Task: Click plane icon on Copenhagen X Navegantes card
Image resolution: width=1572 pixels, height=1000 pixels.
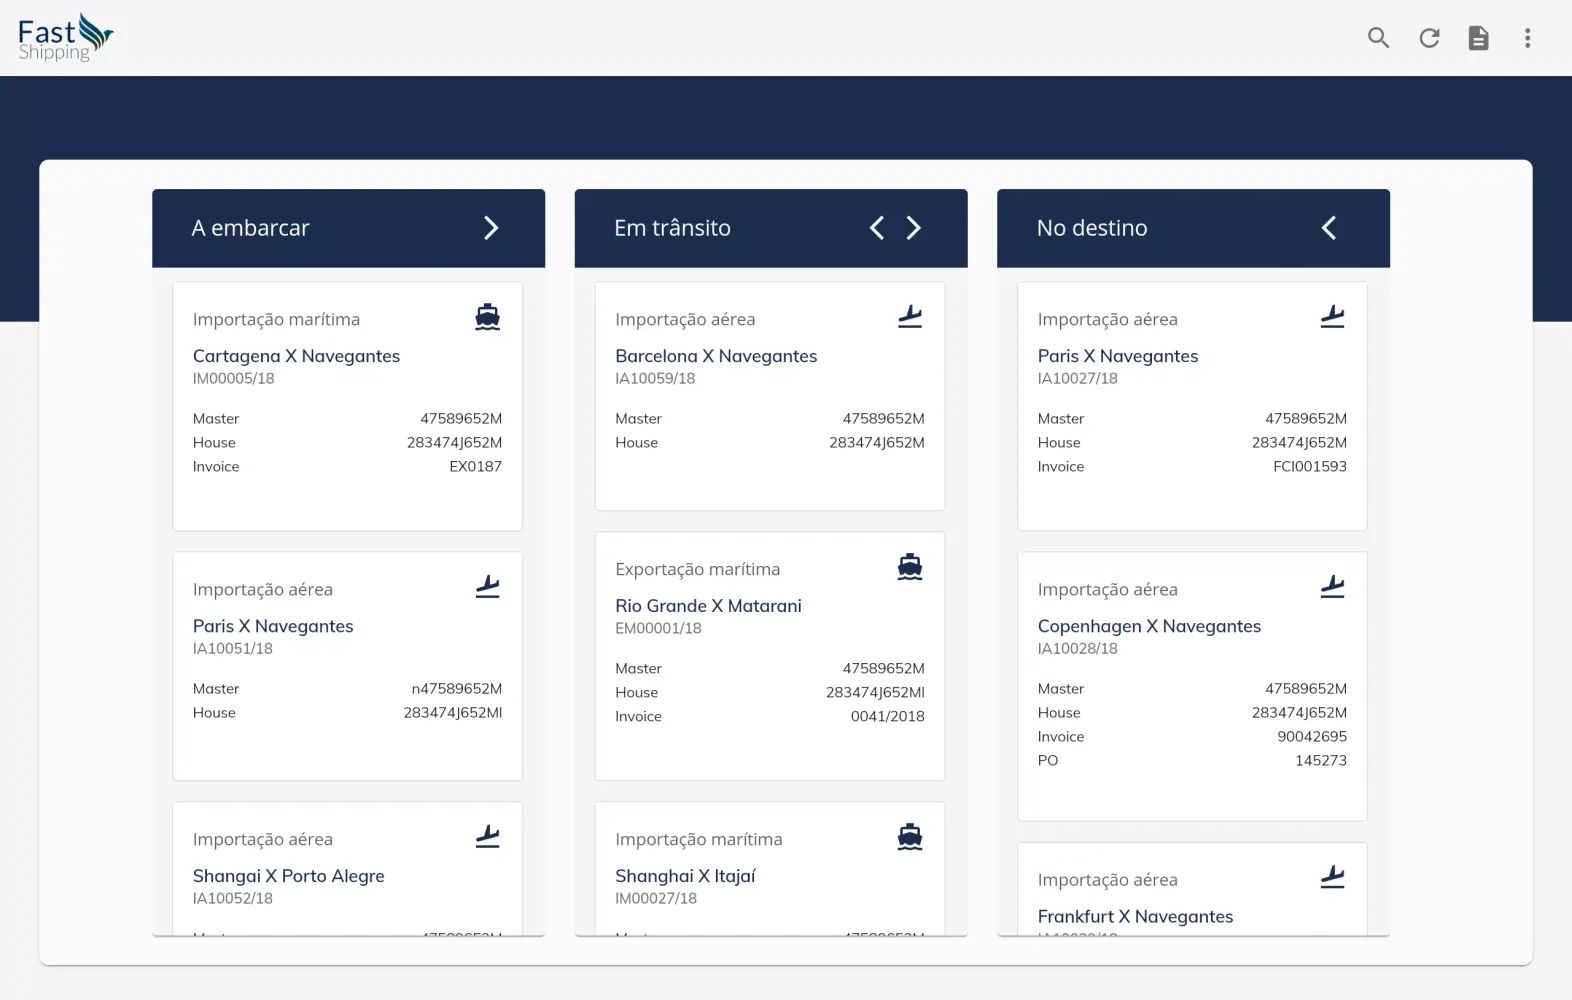Action: click(1332, 587)
